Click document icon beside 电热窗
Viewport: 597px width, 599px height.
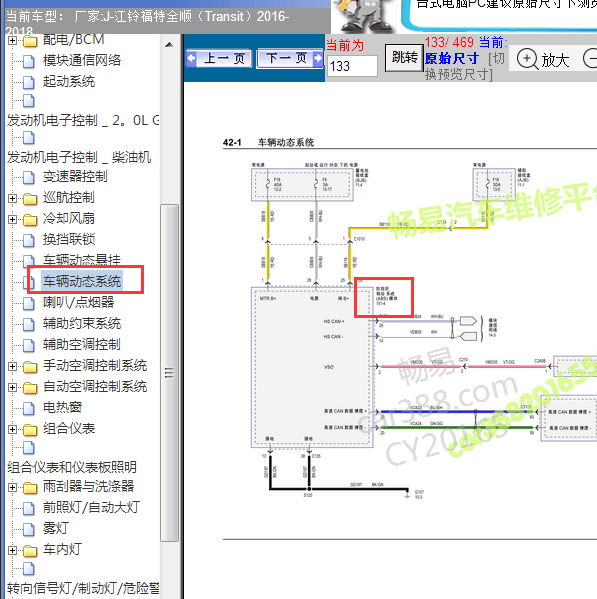click(29, 408)
